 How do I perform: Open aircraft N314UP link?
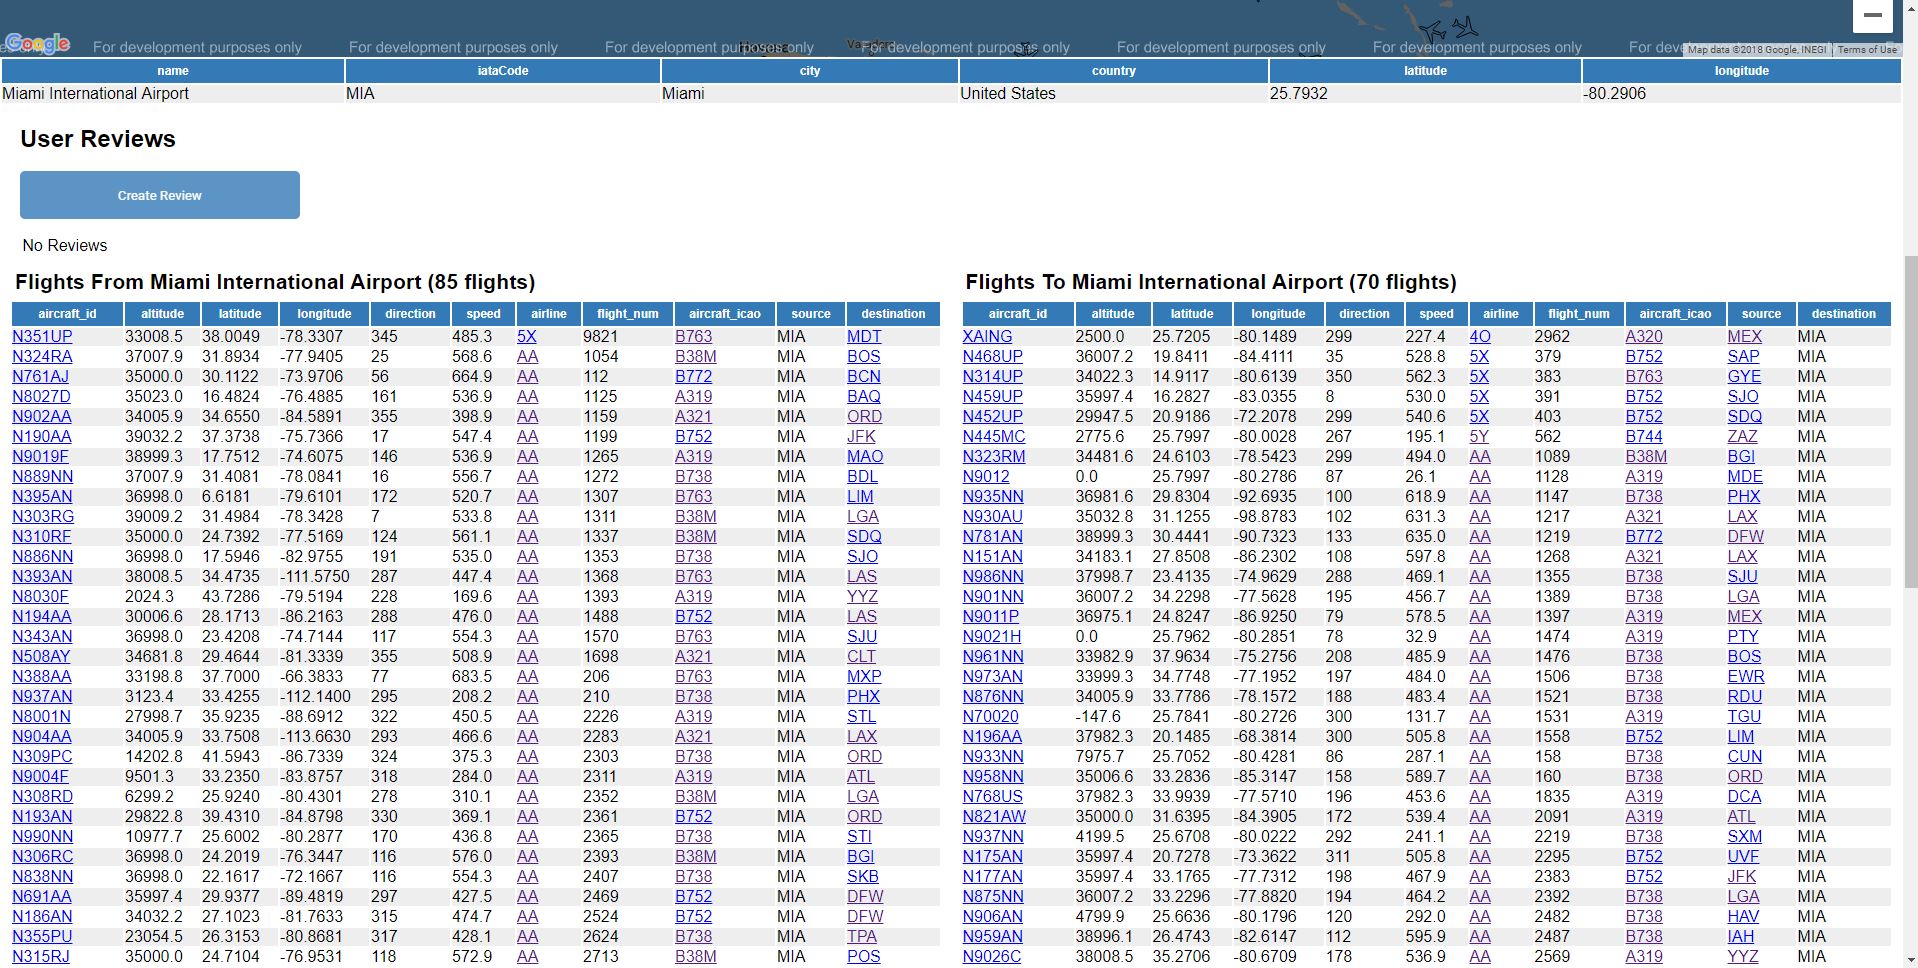tap(993, 377)
